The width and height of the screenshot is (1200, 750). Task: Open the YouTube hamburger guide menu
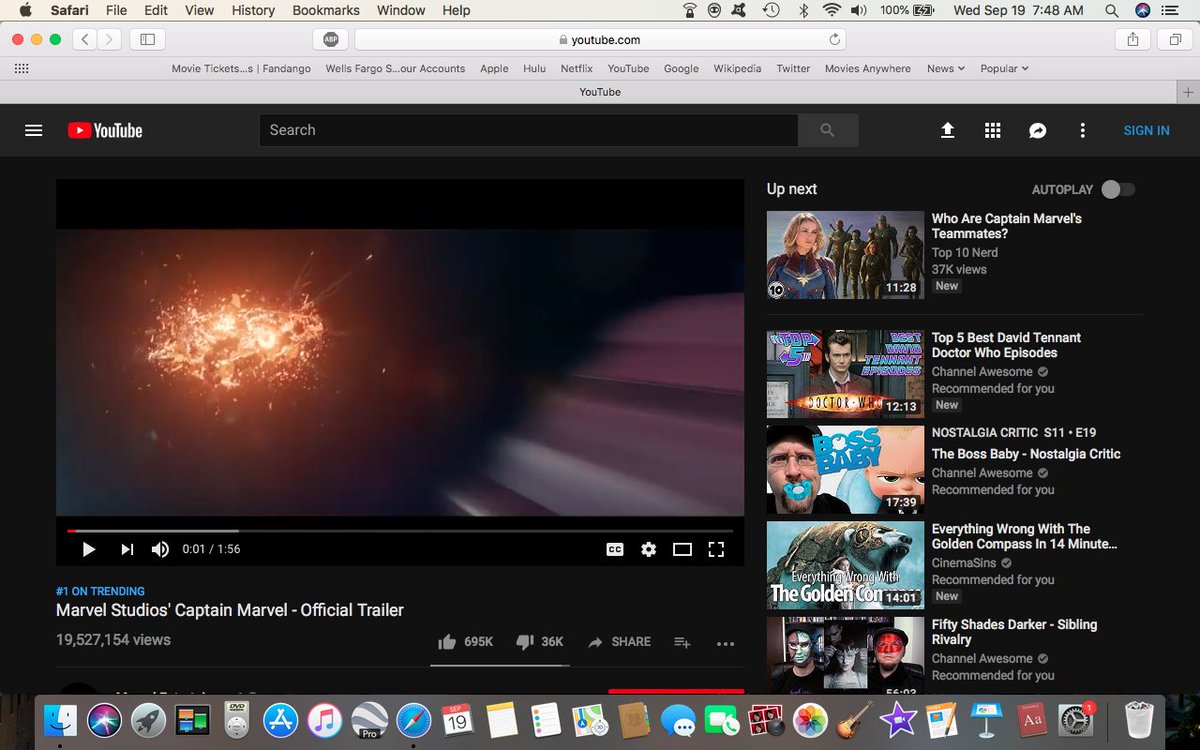coord(33,130)
